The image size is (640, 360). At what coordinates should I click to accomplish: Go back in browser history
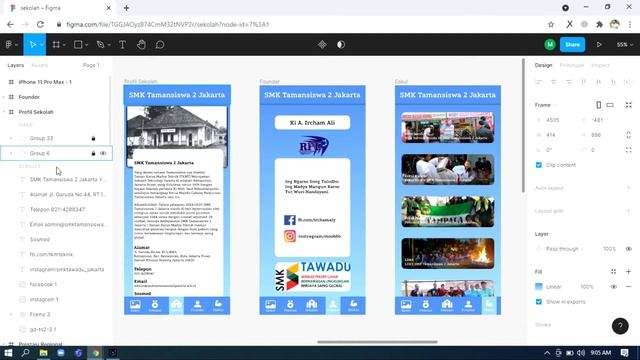click(10, 24)
